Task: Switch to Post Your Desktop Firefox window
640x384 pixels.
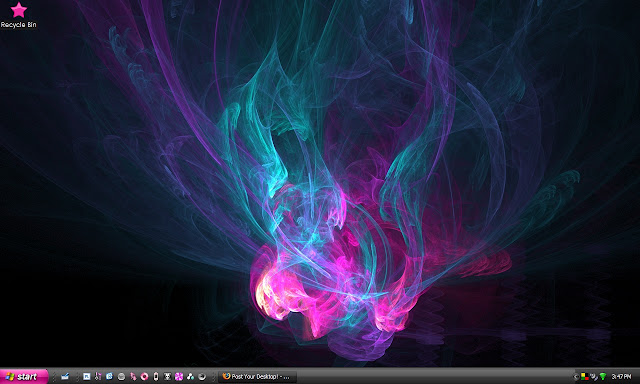Action: tap(257, 376)
